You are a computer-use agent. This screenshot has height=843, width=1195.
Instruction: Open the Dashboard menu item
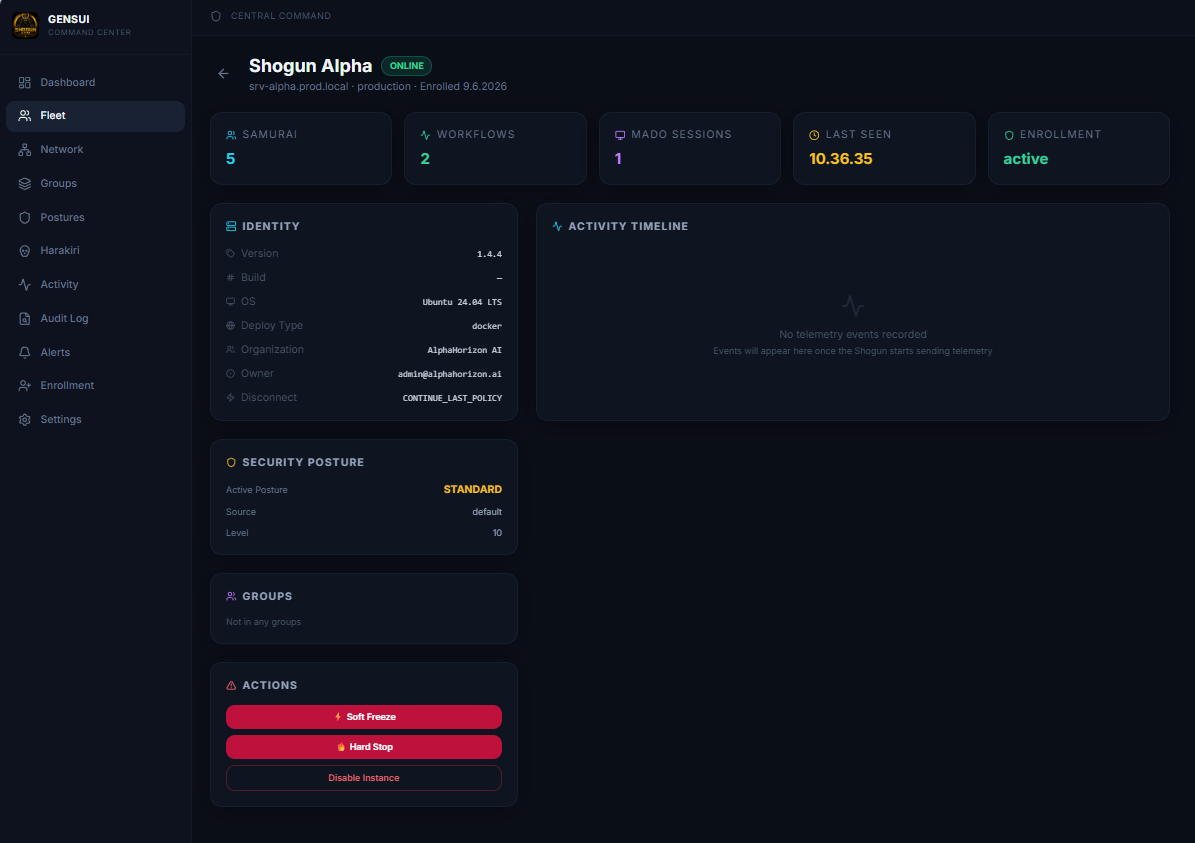[x=95, y=82]
